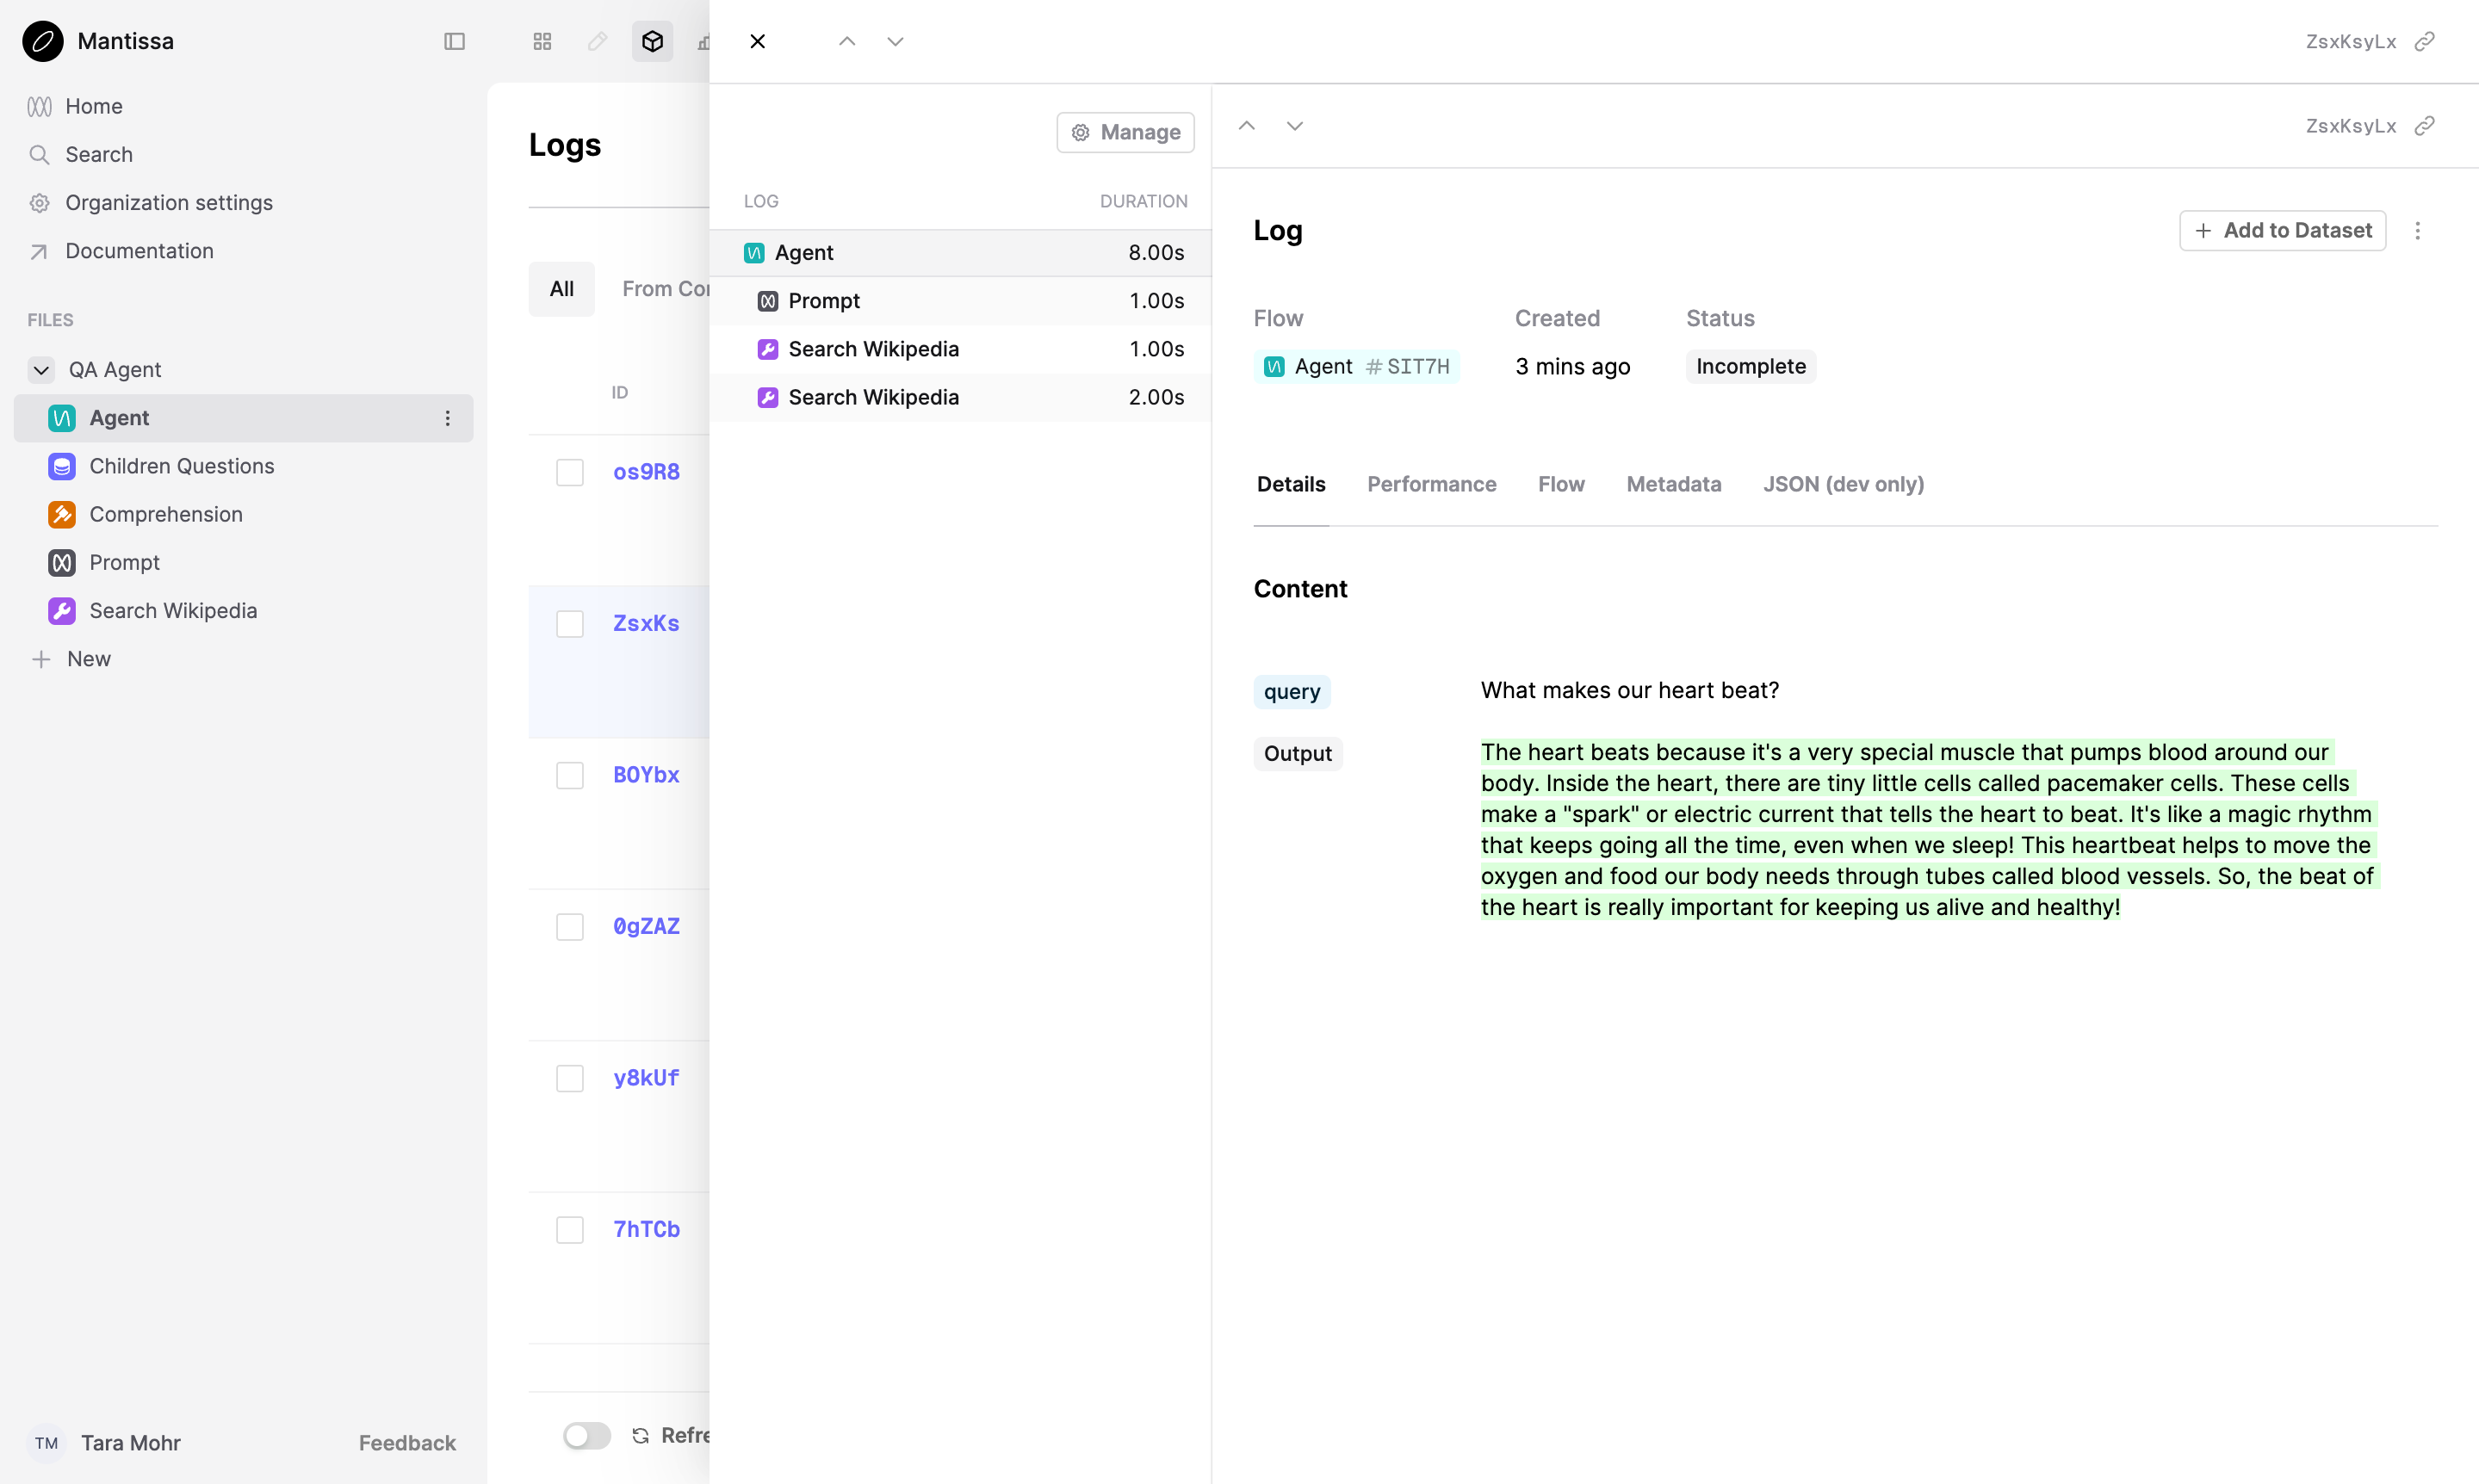The width and height of the screenshot is (2479, 1484).
Task: Open log ID y8kUf link
Action: click(646, 1078)
